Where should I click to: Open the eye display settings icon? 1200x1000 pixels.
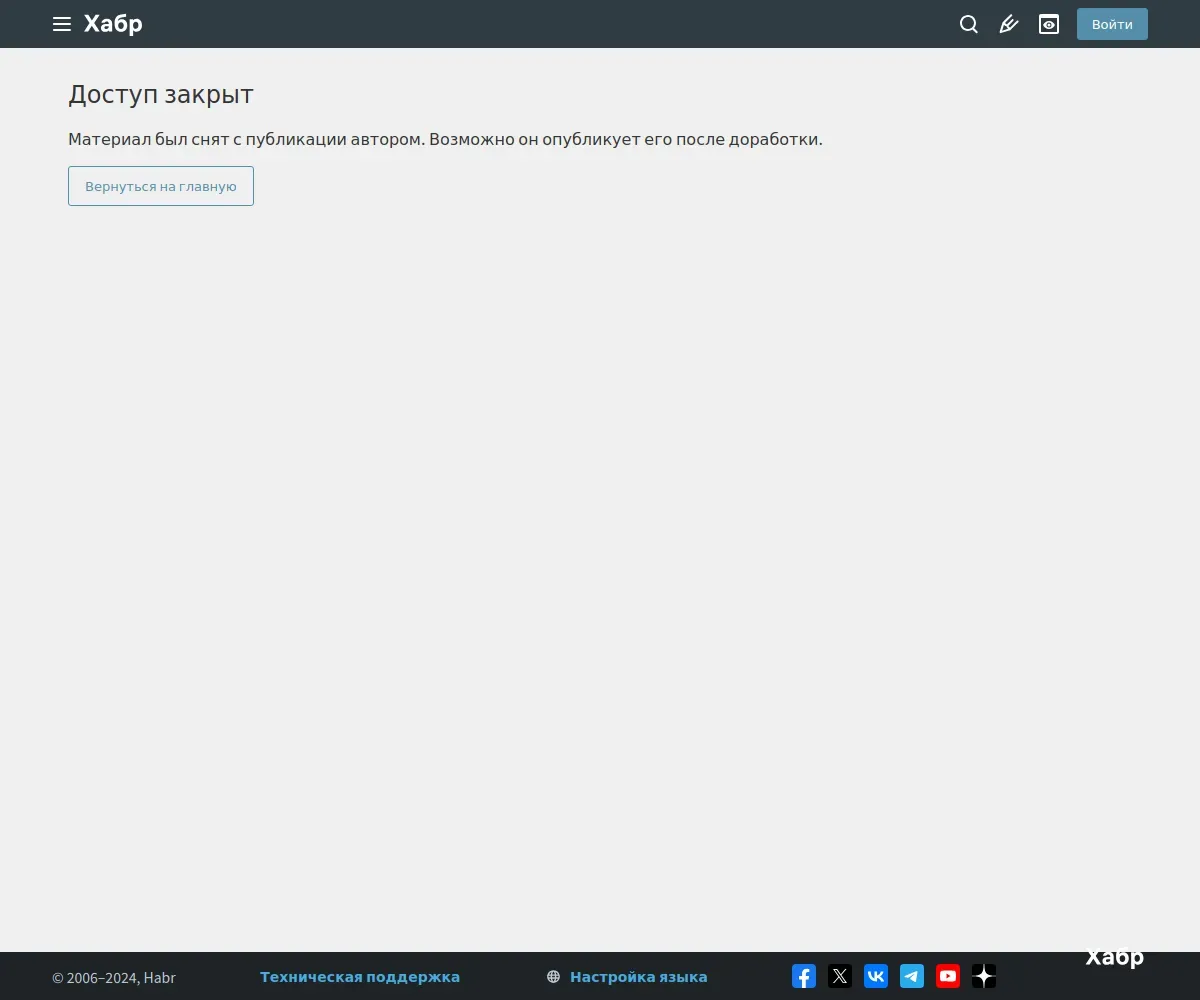(1049, 24)
